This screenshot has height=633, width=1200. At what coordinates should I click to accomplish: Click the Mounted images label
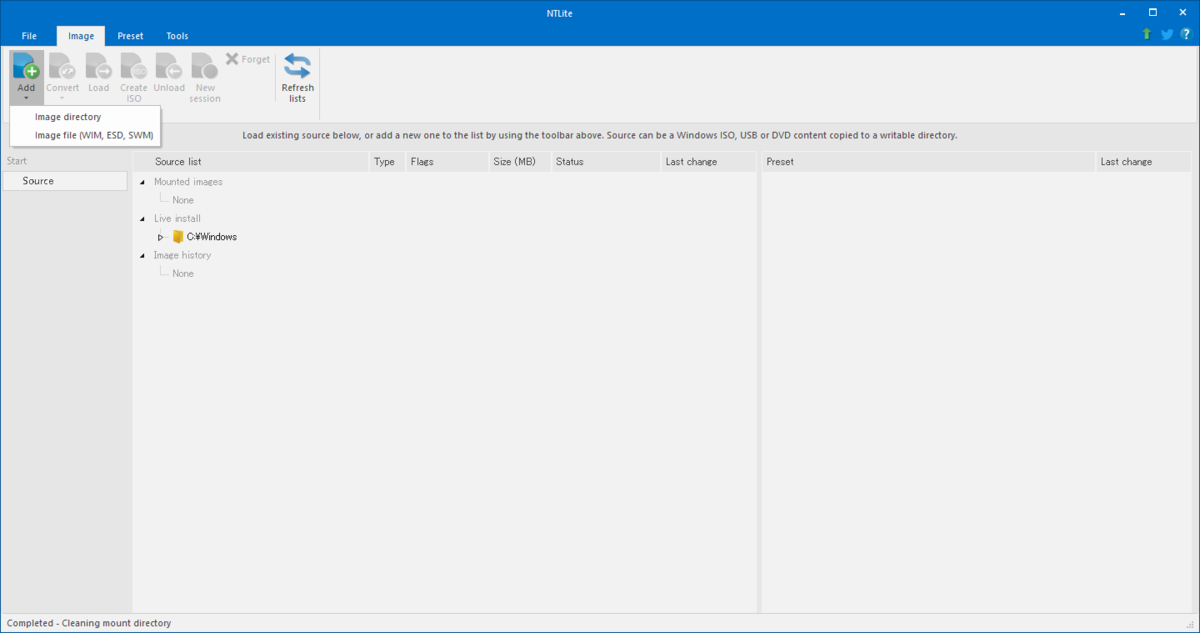188,182
